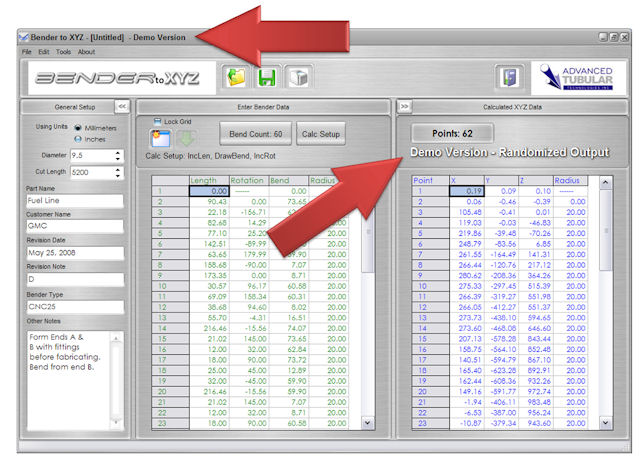Click the exit door icon in toolbar

(507, 78)
